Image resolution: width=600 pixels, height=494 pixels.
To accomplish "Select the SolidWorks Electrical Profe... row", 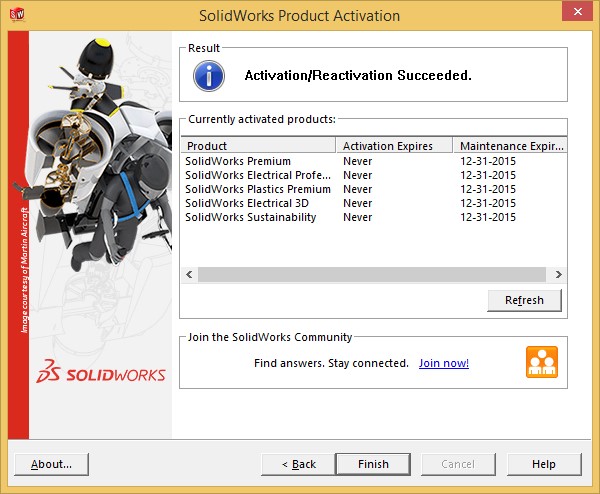I will point(374,175).
